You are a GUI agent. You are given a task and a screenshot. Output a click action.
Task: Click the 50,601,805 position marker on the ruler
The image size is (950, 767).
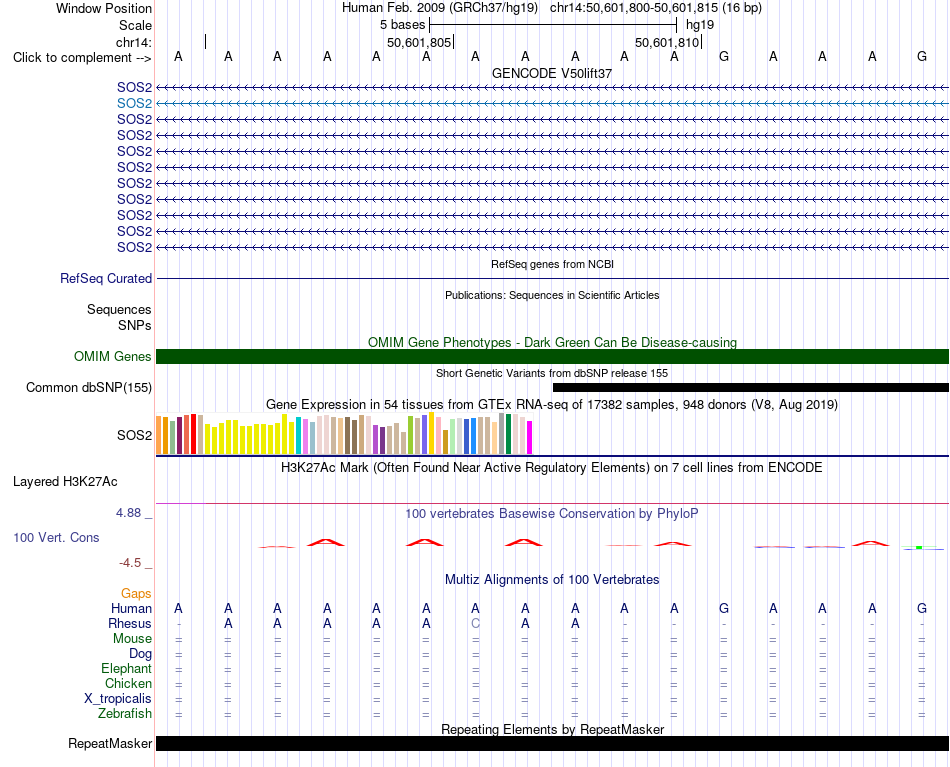(x=419, y=42)
